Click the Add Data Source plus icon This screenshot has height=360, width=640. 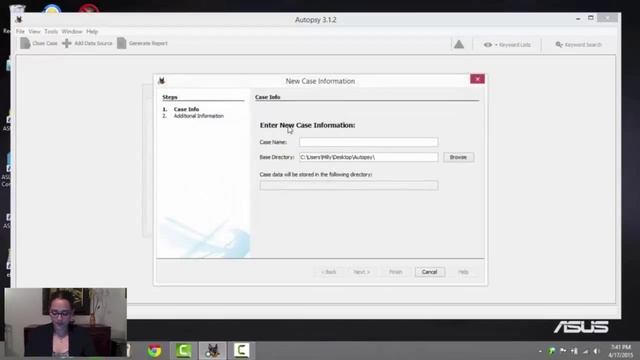[x=67, y=43]
